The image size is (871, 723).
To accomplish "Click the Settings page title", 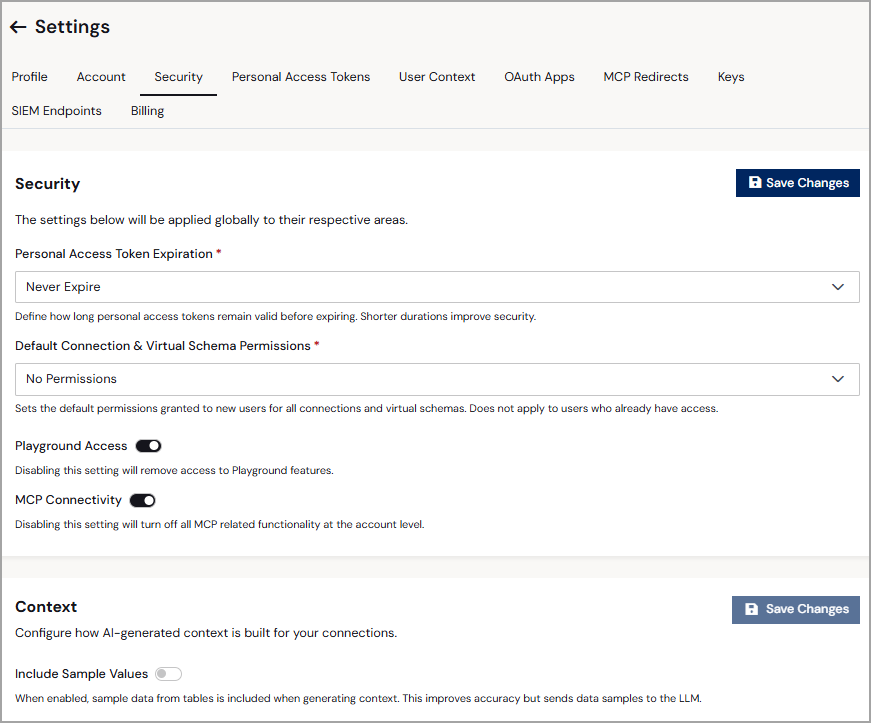I will pos(72,27).
